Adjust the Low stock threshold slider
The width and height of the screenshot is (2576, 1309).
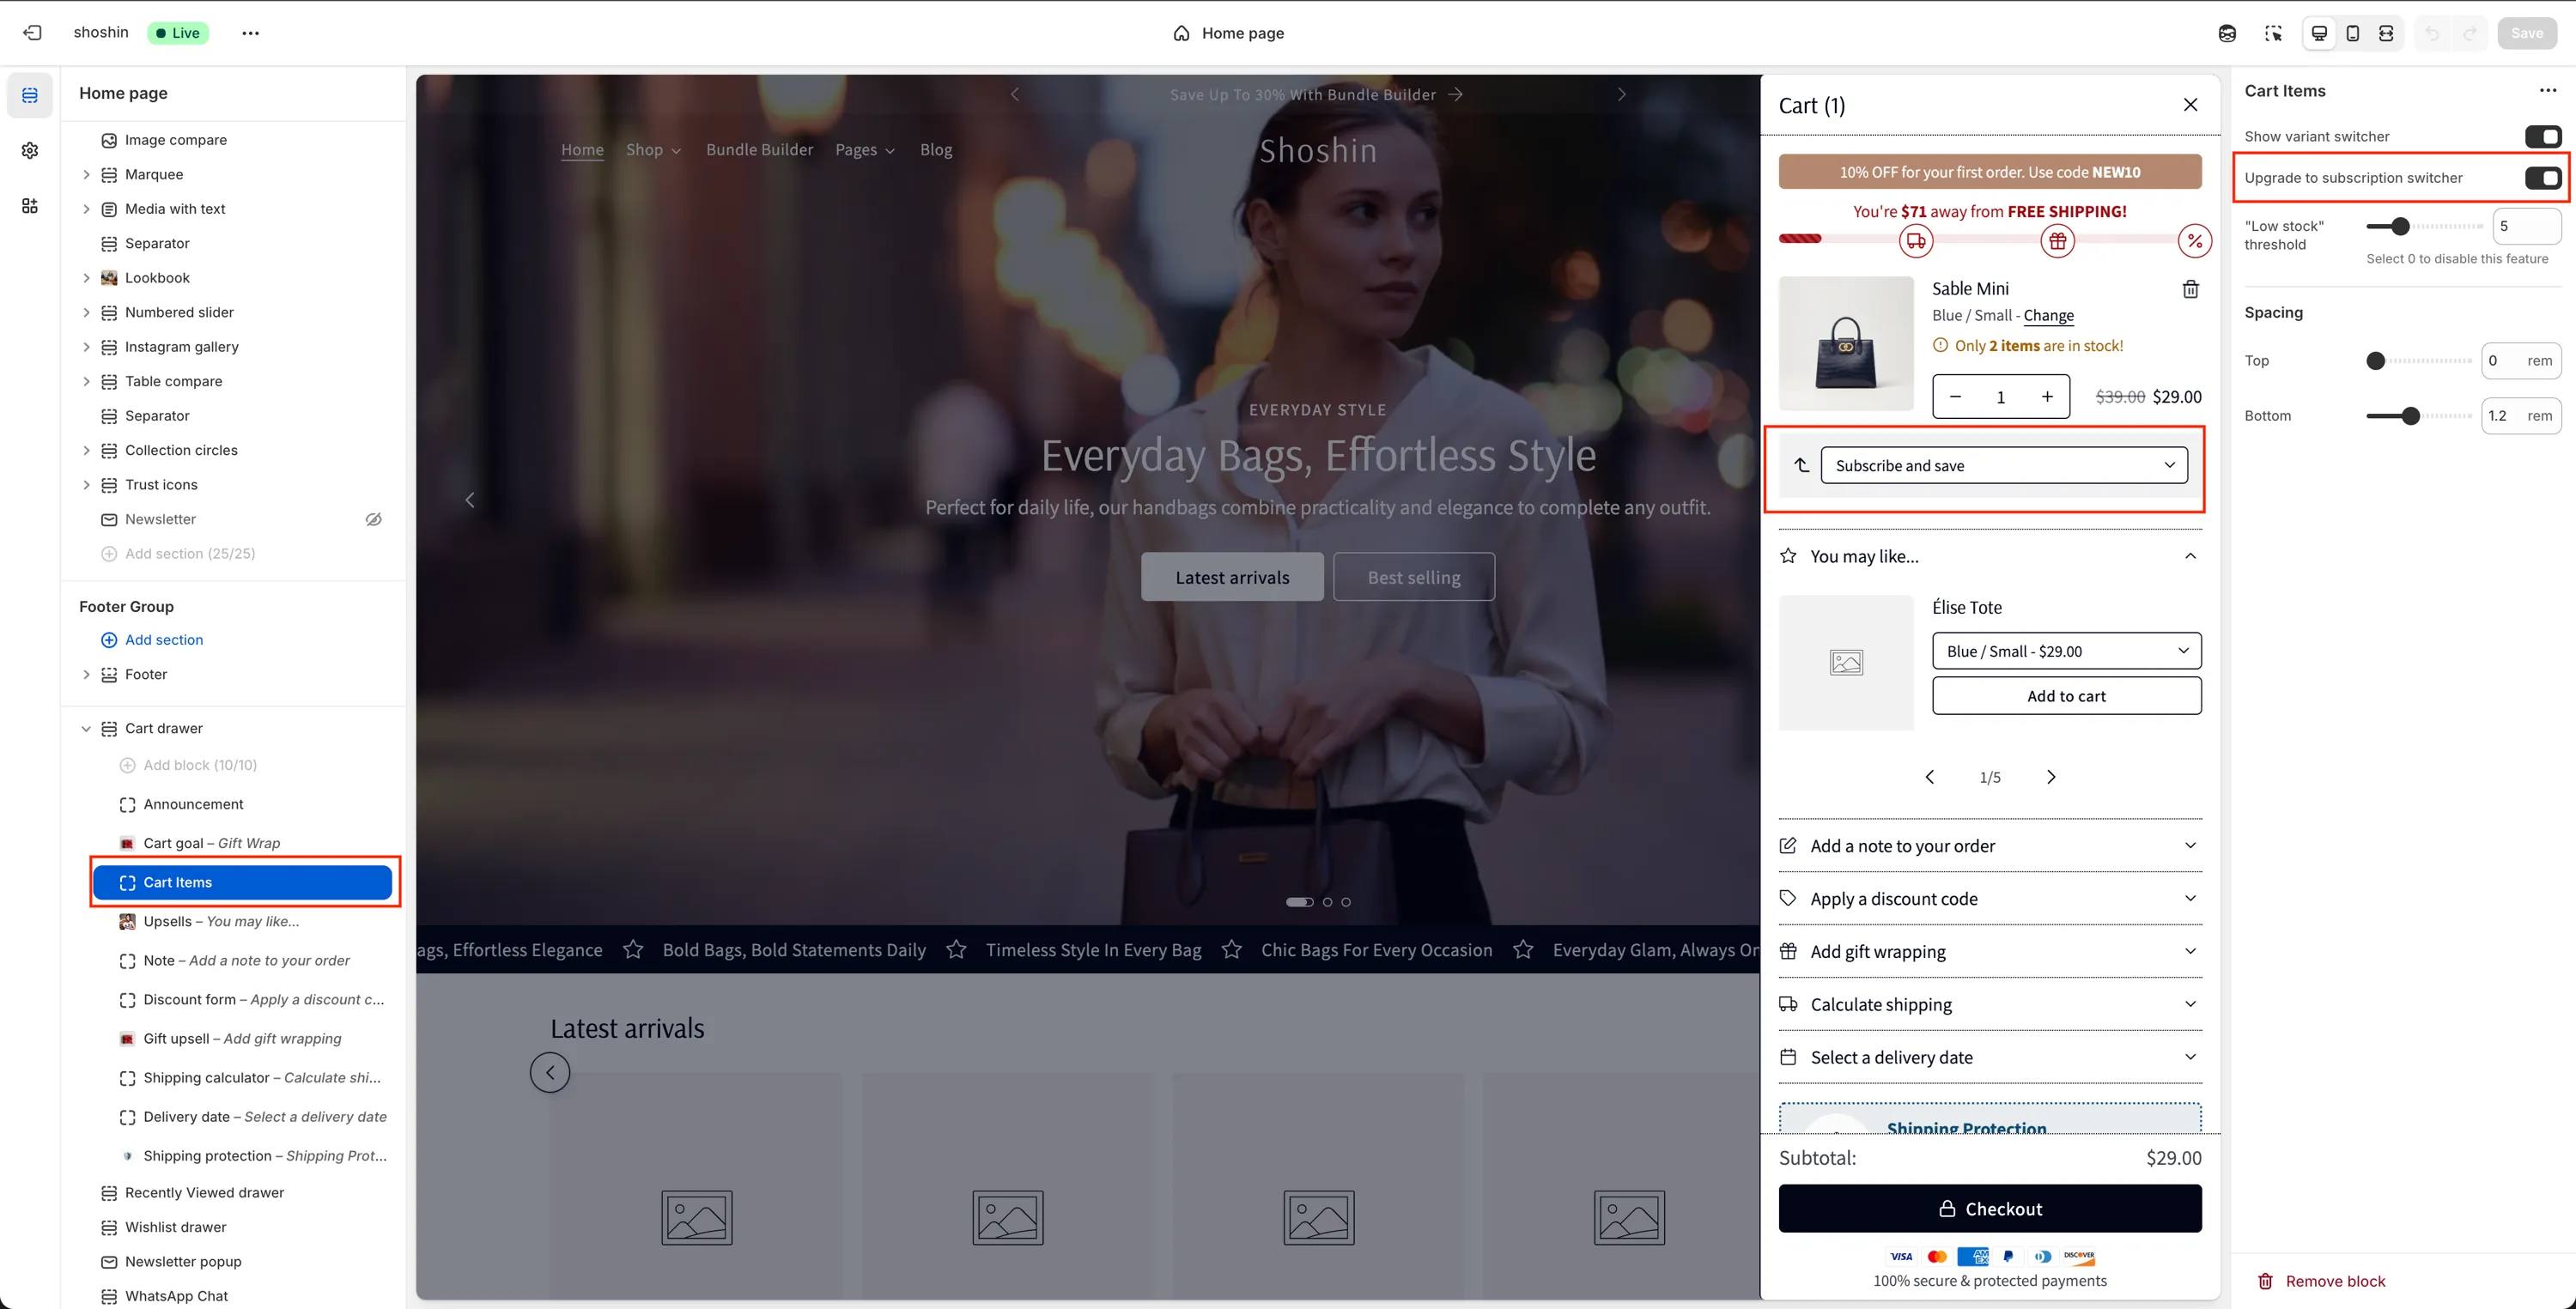coord(2400,227)
